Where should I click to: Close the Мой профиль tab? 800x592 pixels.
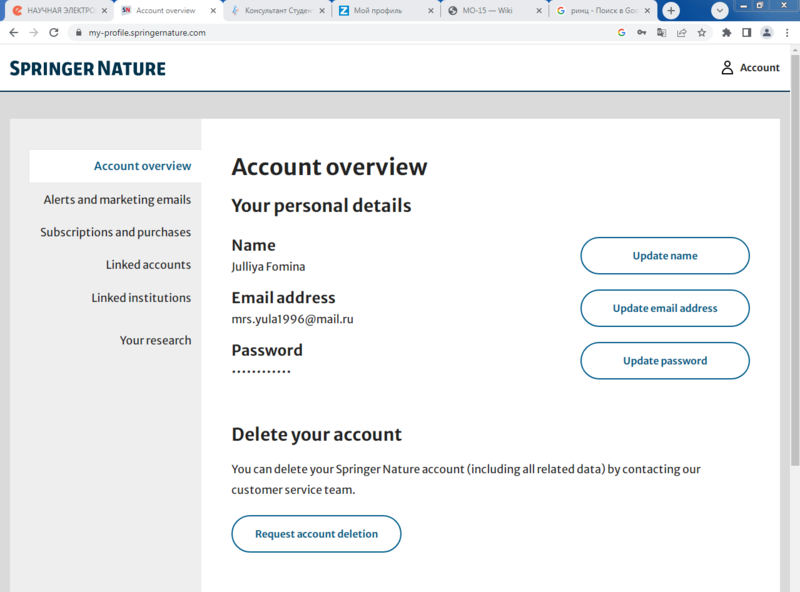click(431, 10)
